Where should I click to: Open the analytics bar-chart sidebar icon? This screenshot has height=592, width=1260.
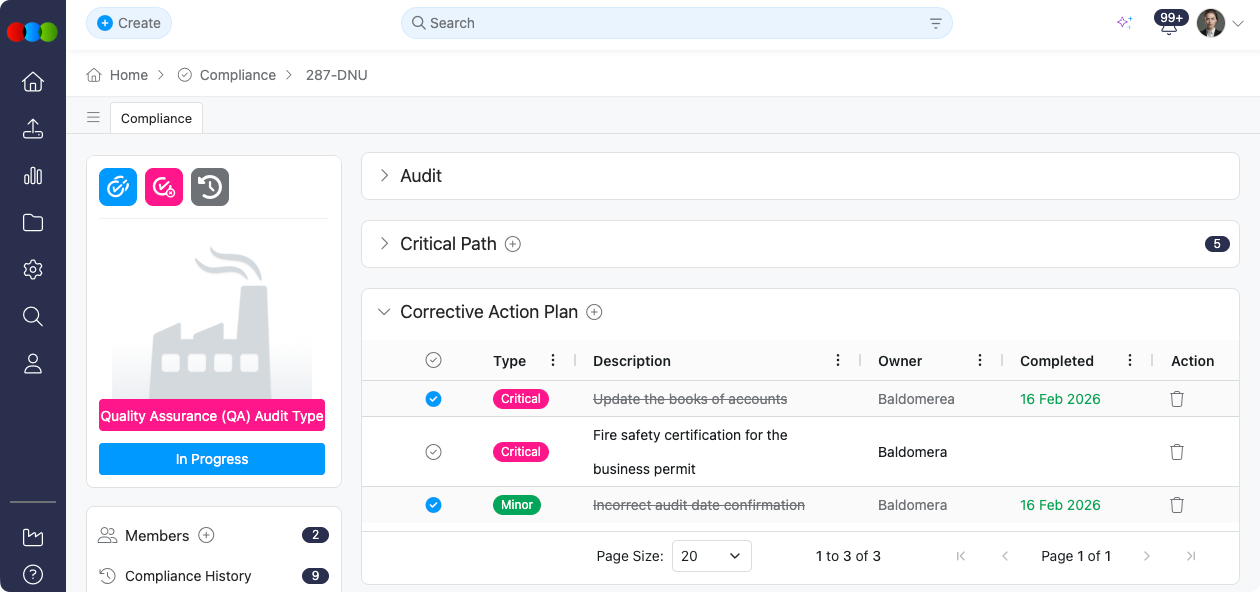click(33, 176)
